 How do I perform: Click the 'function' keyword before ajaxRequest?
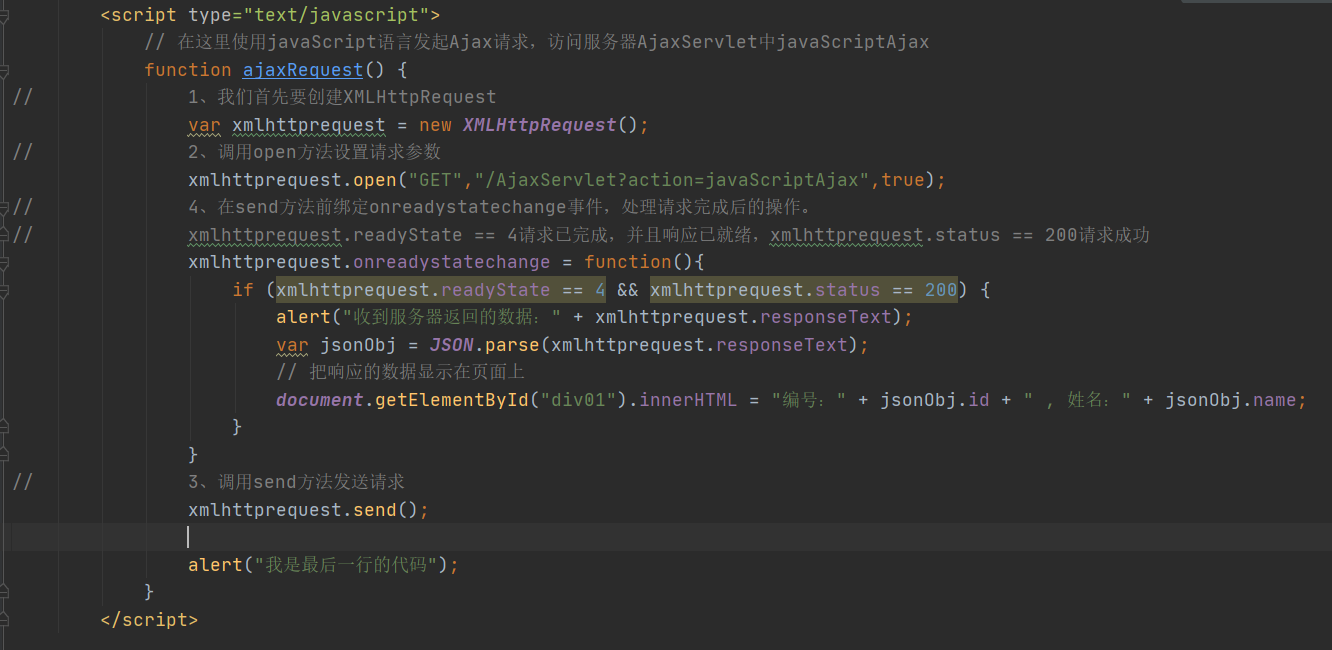[x=188, y=70]
